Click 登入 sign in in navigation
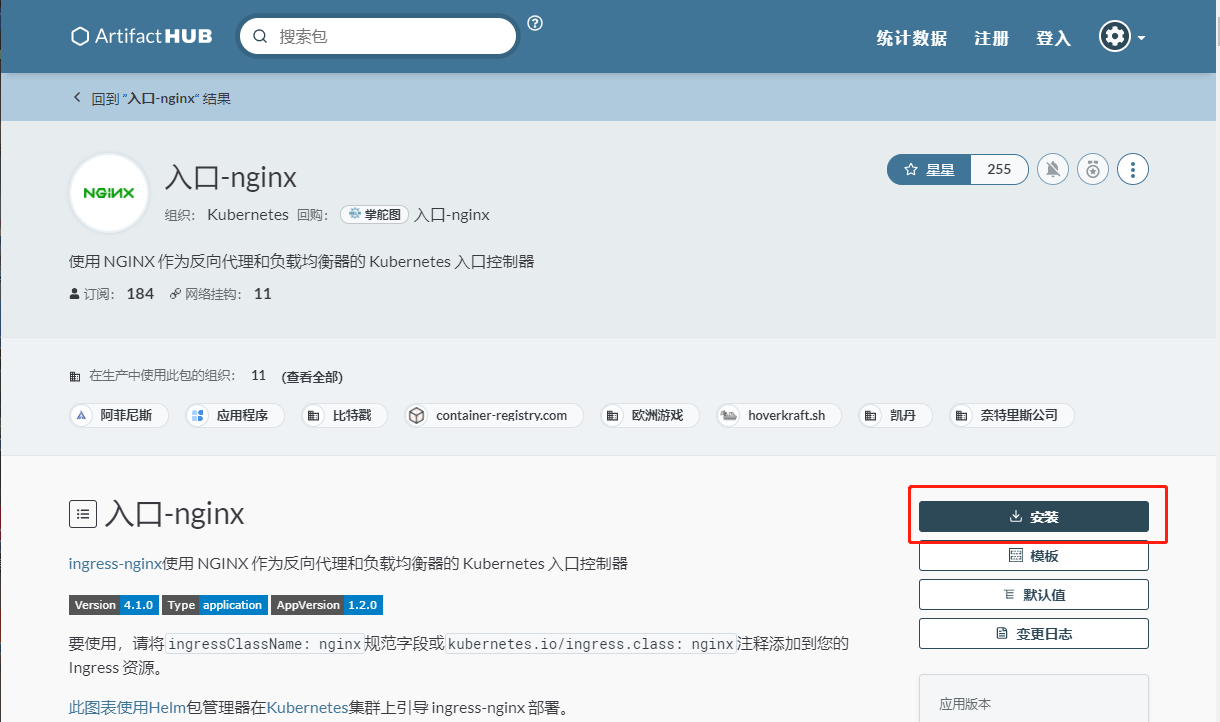1220x722 pixels. point(1053,39)
